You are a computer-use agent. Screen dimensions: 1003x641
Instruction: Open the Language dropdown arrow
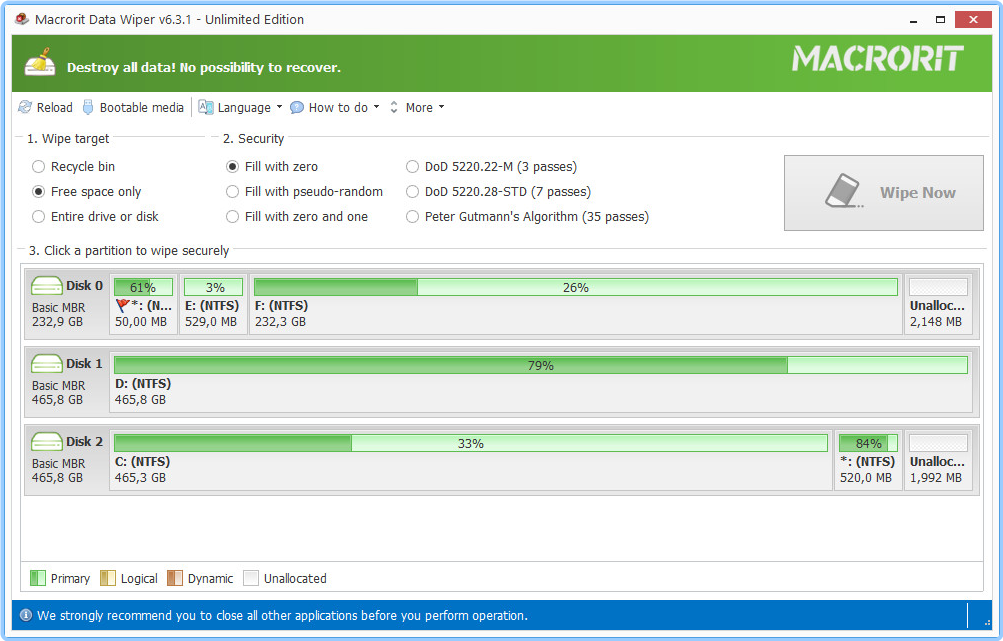pos(280,107)
